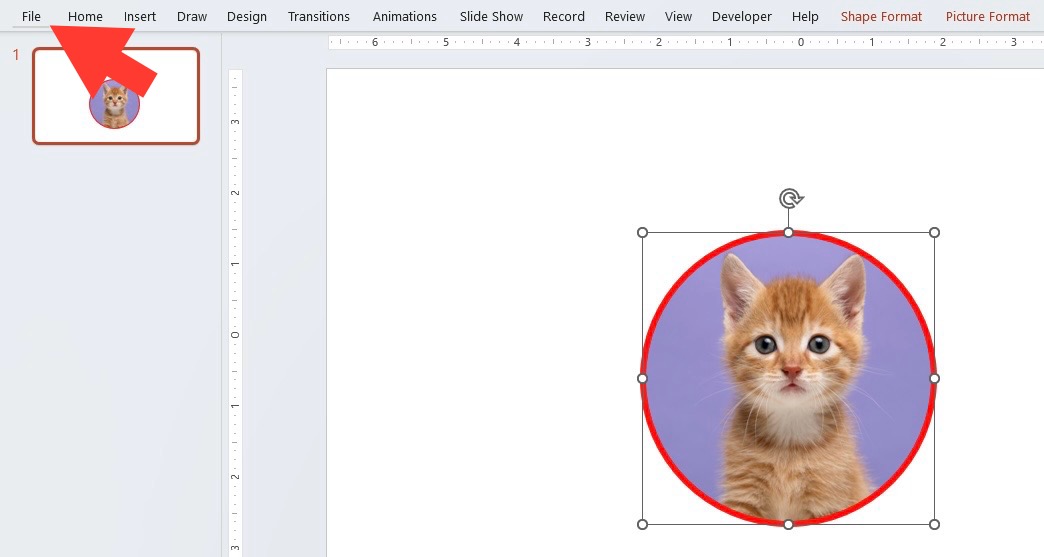Select the Developer tab

click(741, 17)
